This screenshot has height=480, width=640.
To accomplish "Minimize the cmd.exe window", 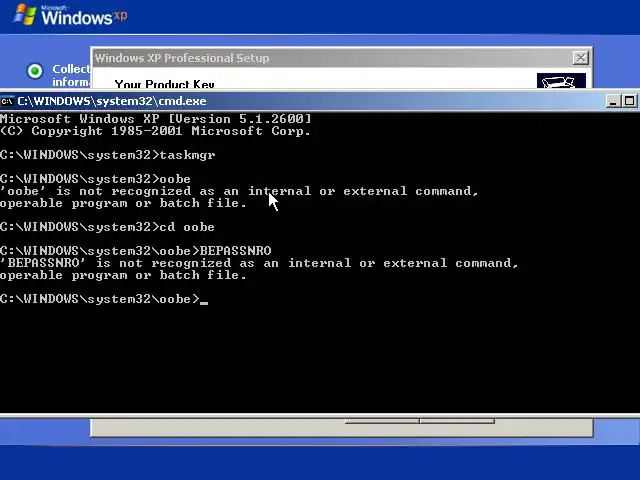I will click(x=613, y=101).
